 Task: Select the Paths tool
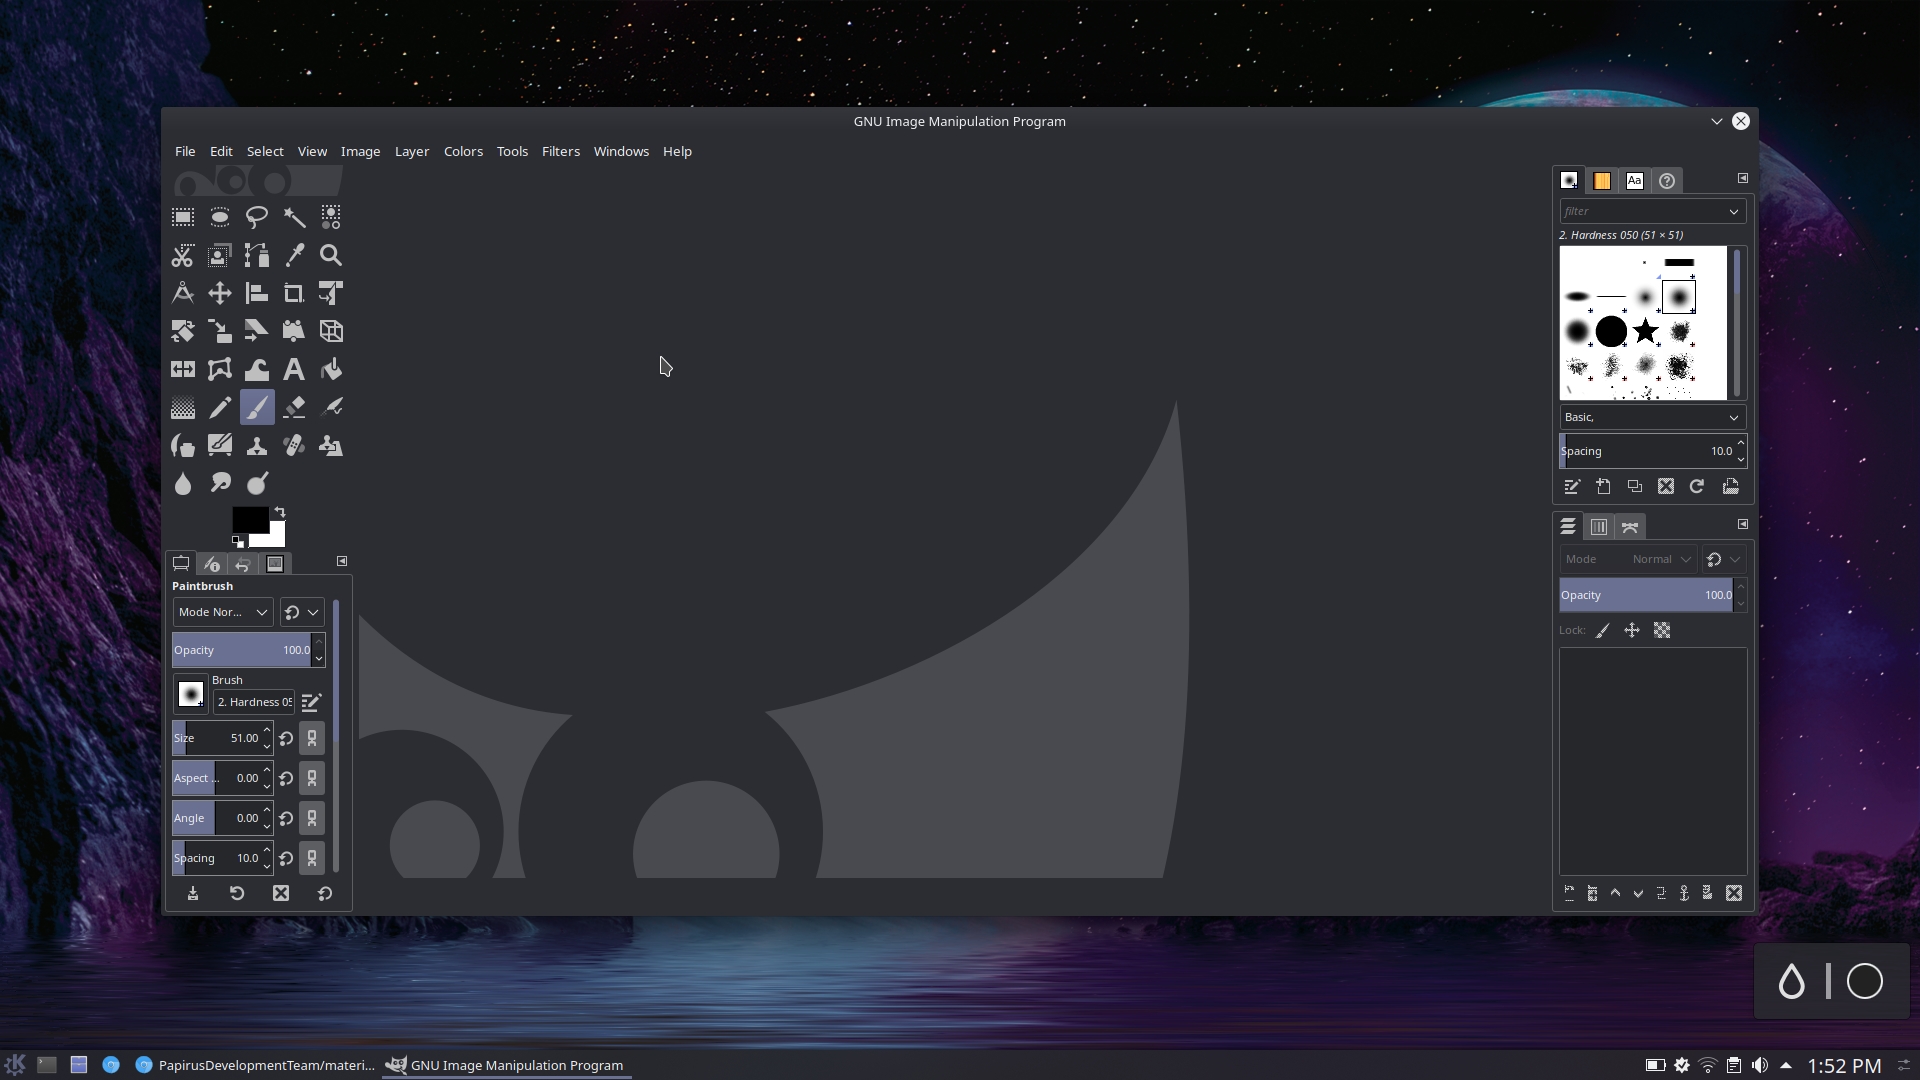(257, 255)
